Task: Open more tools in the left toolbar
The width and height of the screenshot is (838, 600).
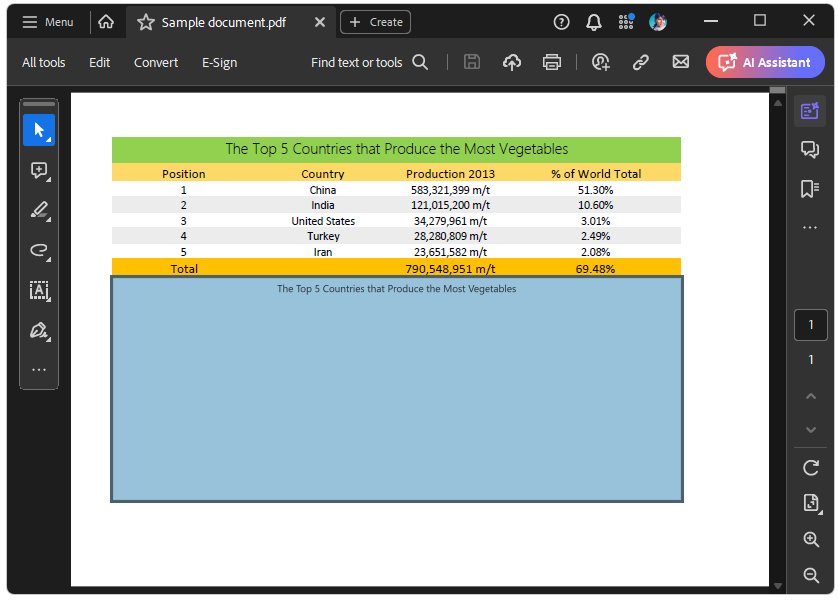Action: [39, 370]
